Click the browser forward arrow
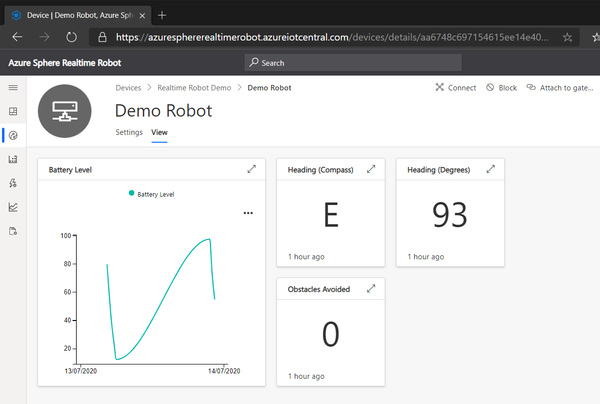 click(x=44, y=37)
